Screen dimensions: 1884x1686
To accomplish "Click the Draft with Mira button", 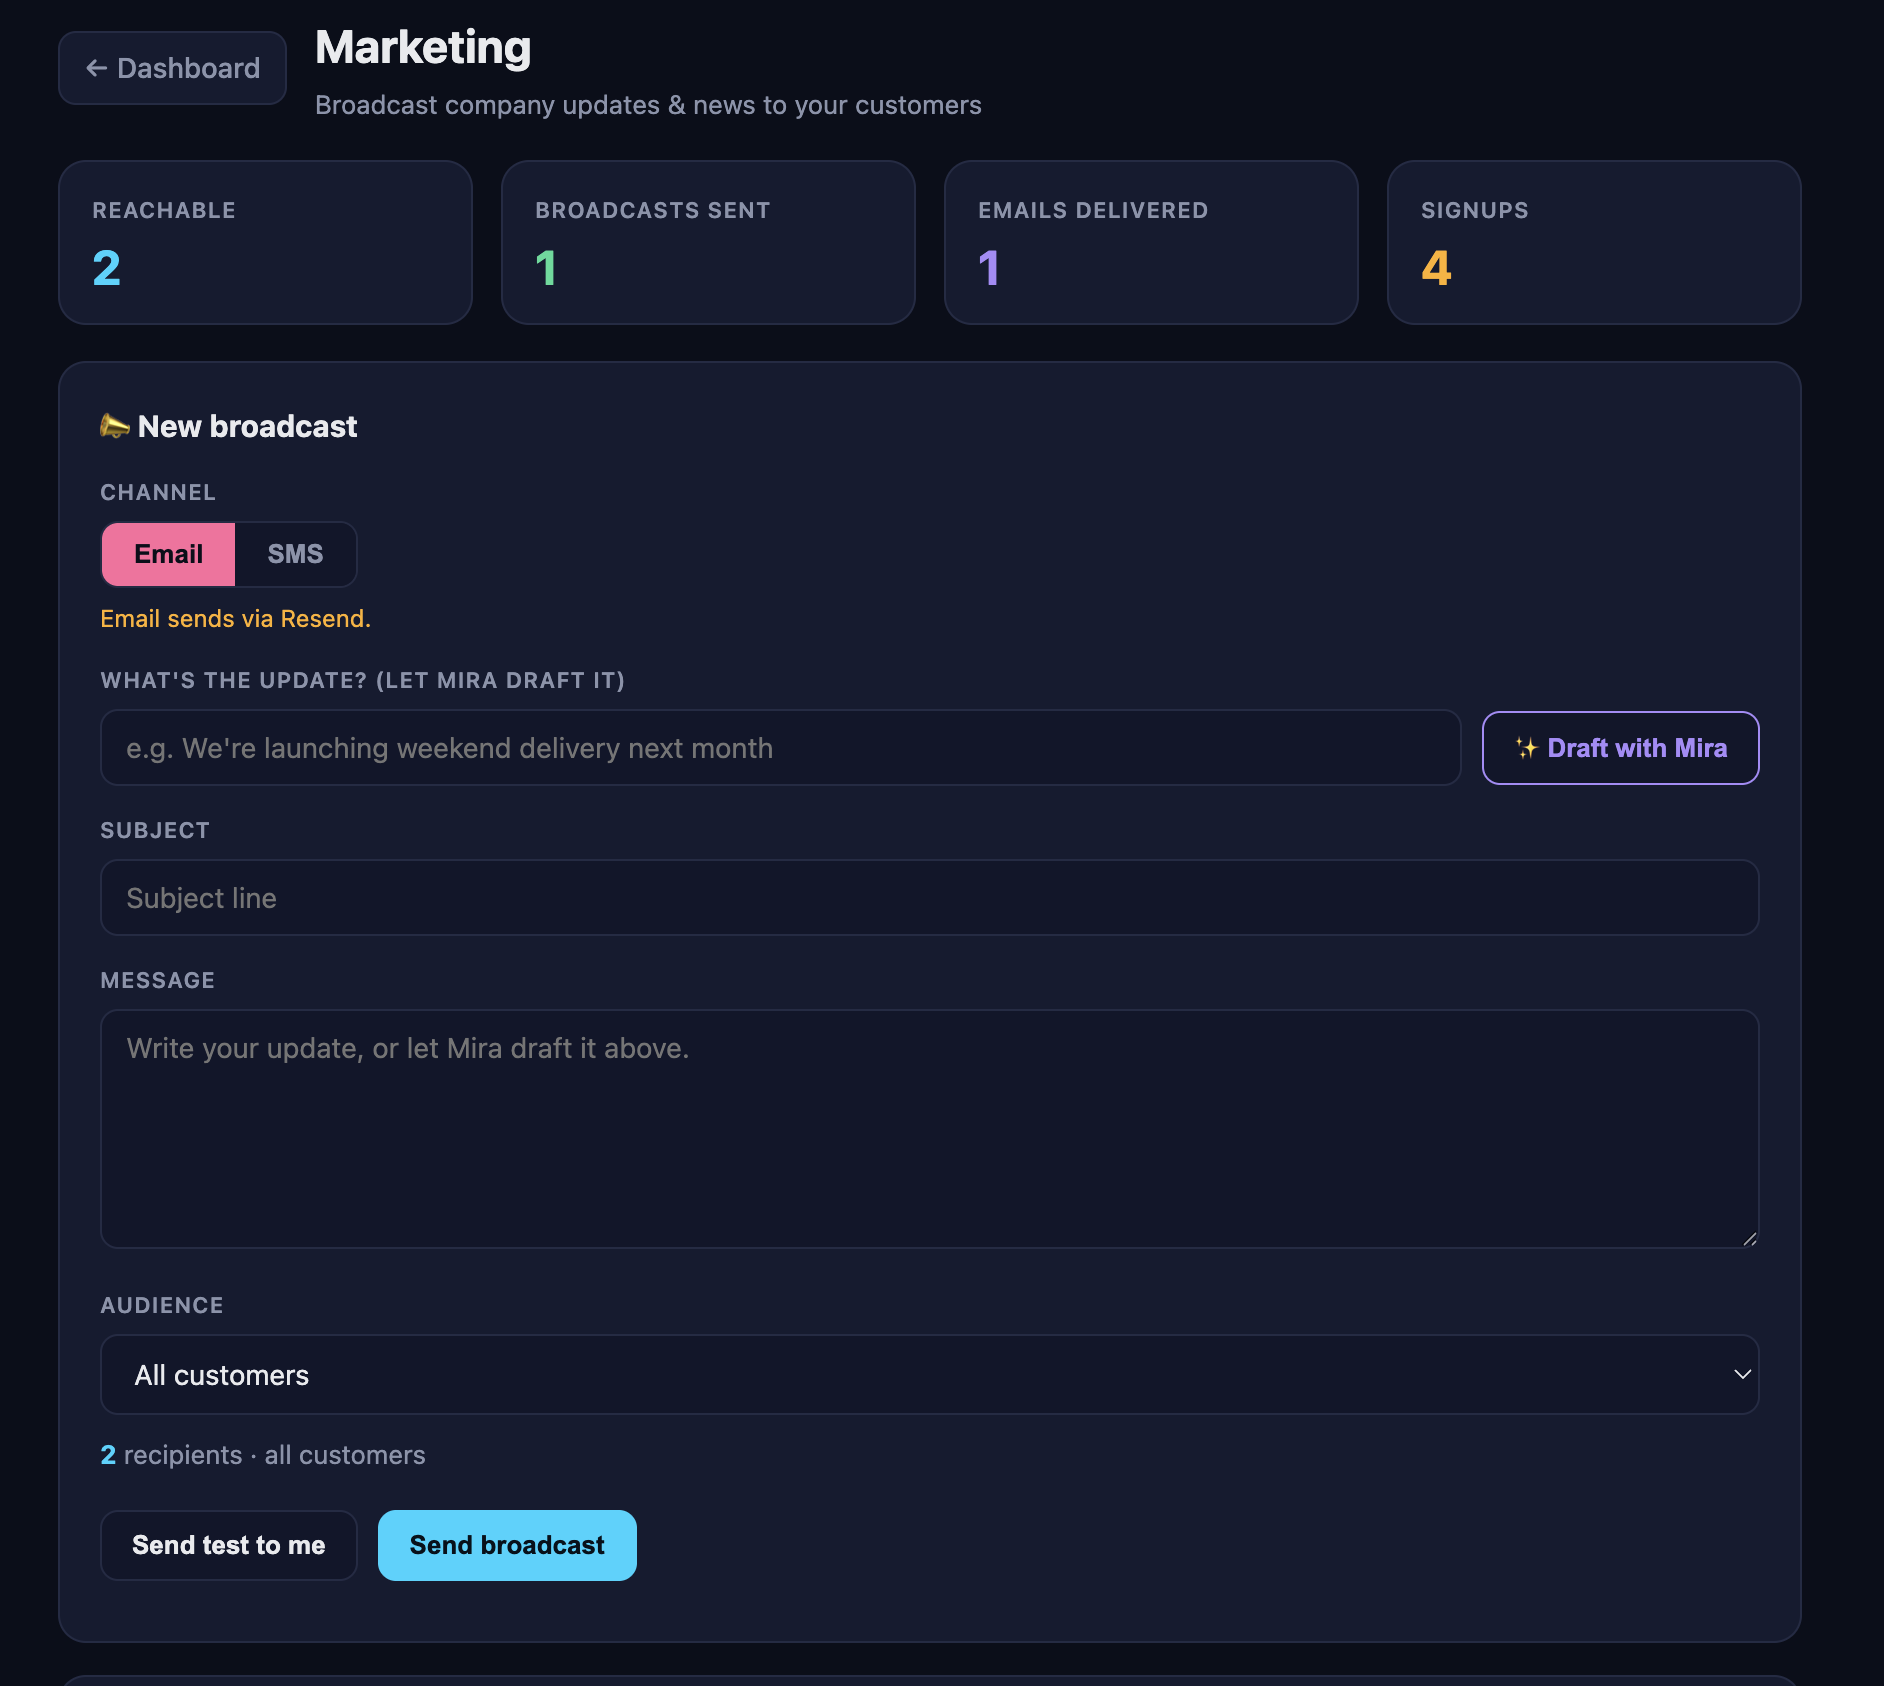I will (x=1620, y=748).
